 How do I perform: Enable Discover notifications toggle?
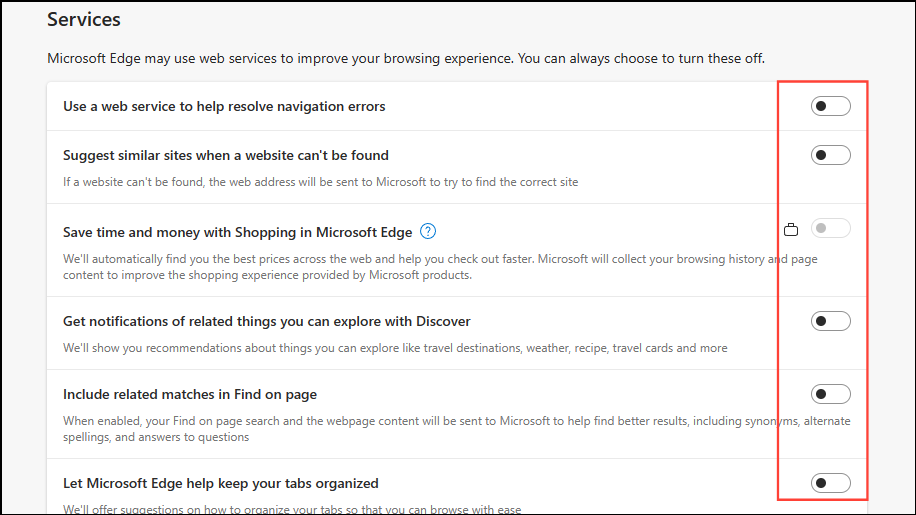[x=830, y=321]
